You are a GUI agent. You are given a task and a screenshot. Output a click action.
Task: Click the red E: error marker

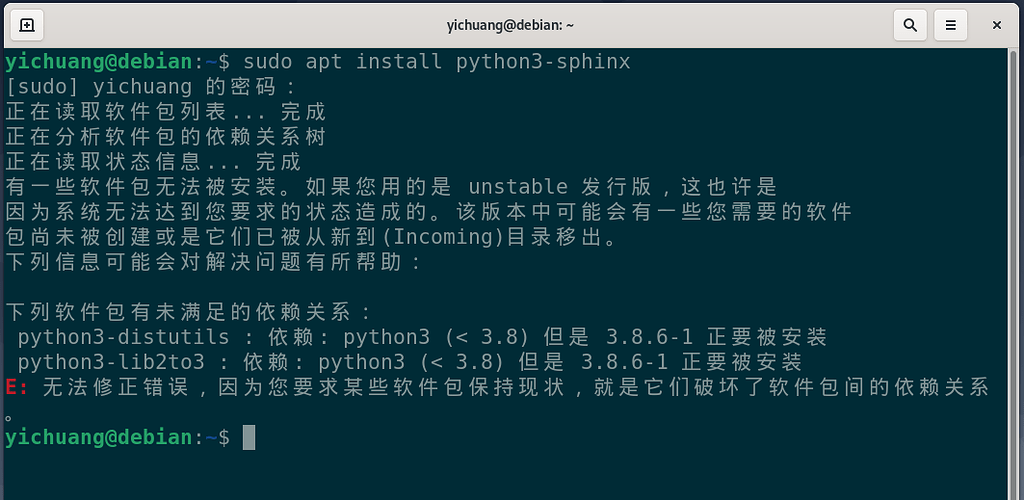click(16, 387)
